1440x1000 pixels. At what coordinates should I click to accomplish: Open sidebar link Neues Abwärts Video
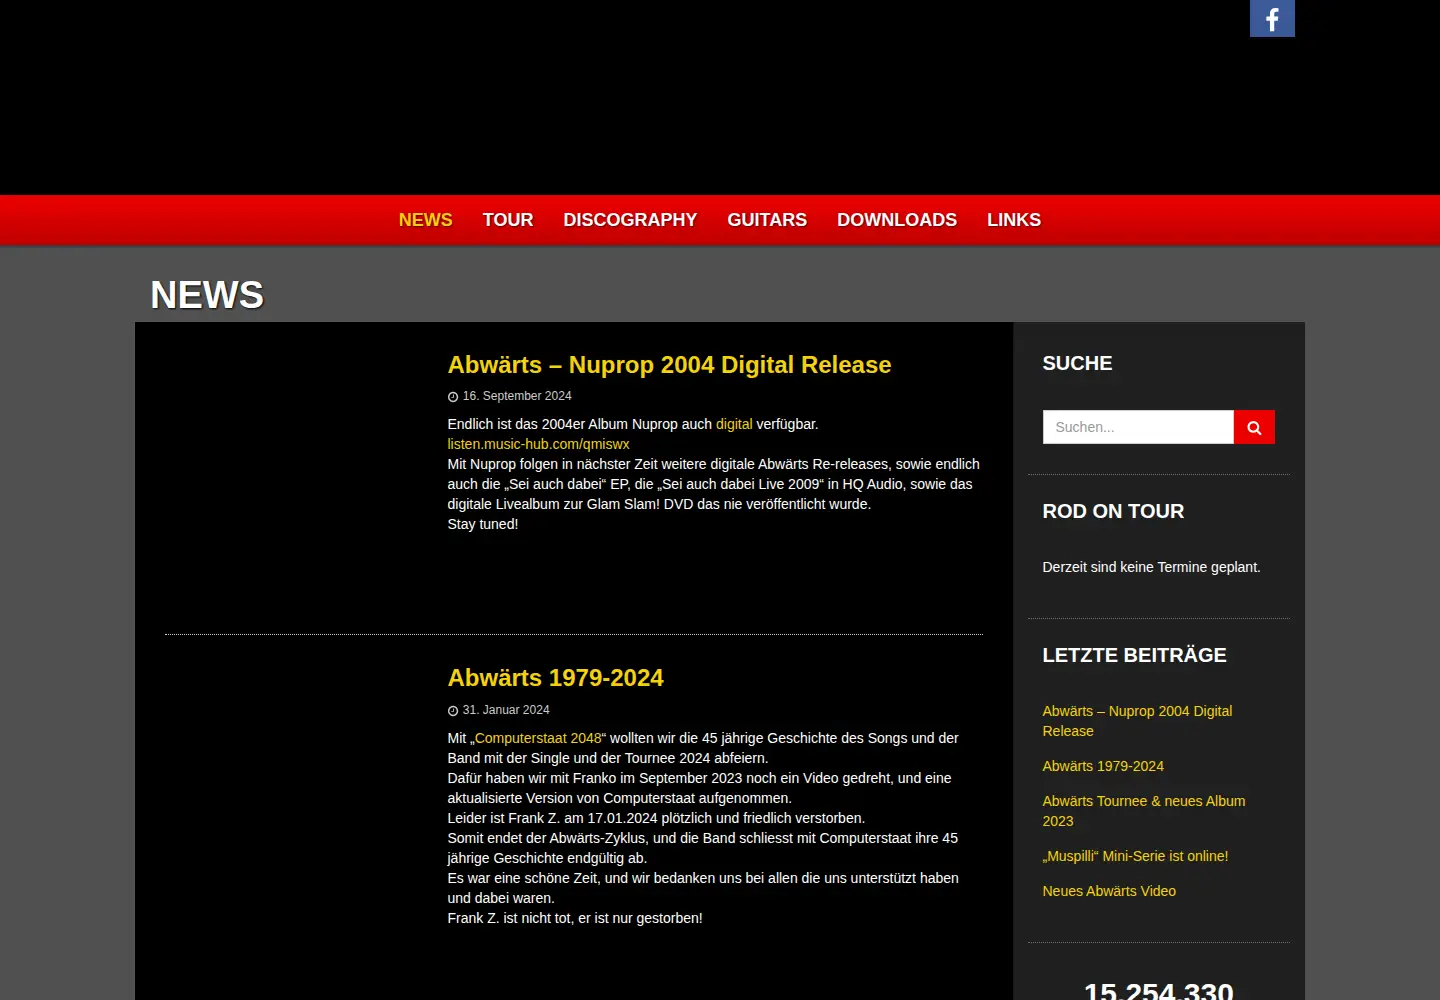(x=1109, y=891)
